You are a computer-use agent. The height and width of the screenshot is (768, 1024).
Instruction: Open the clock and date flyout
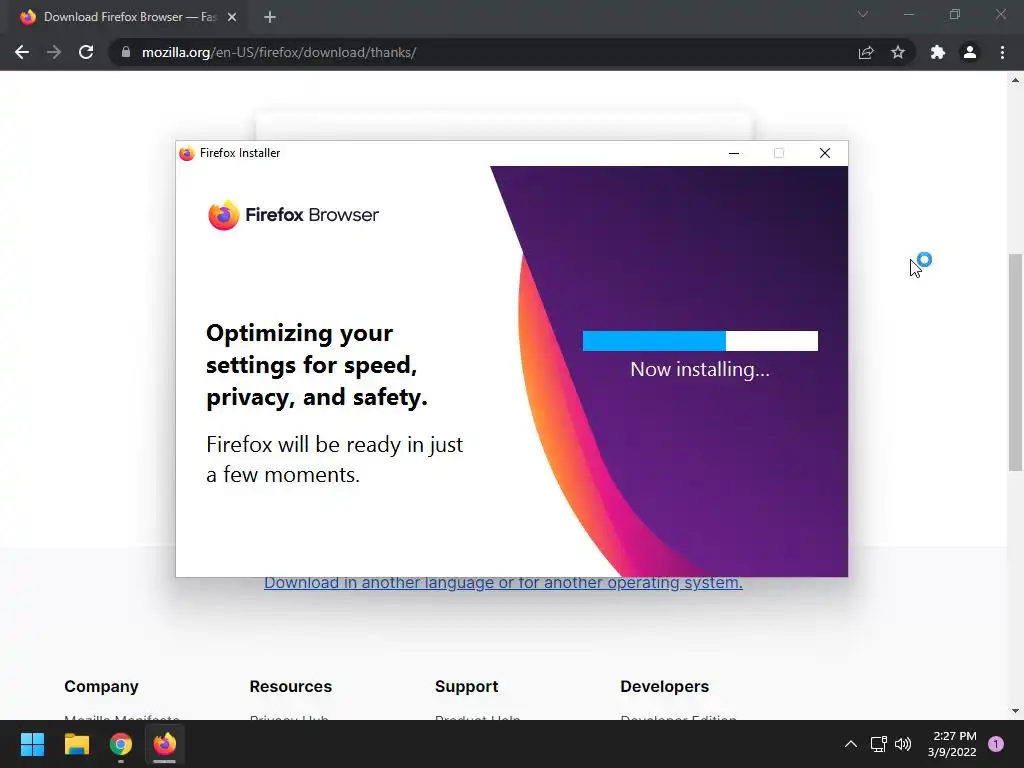[952, 744]
